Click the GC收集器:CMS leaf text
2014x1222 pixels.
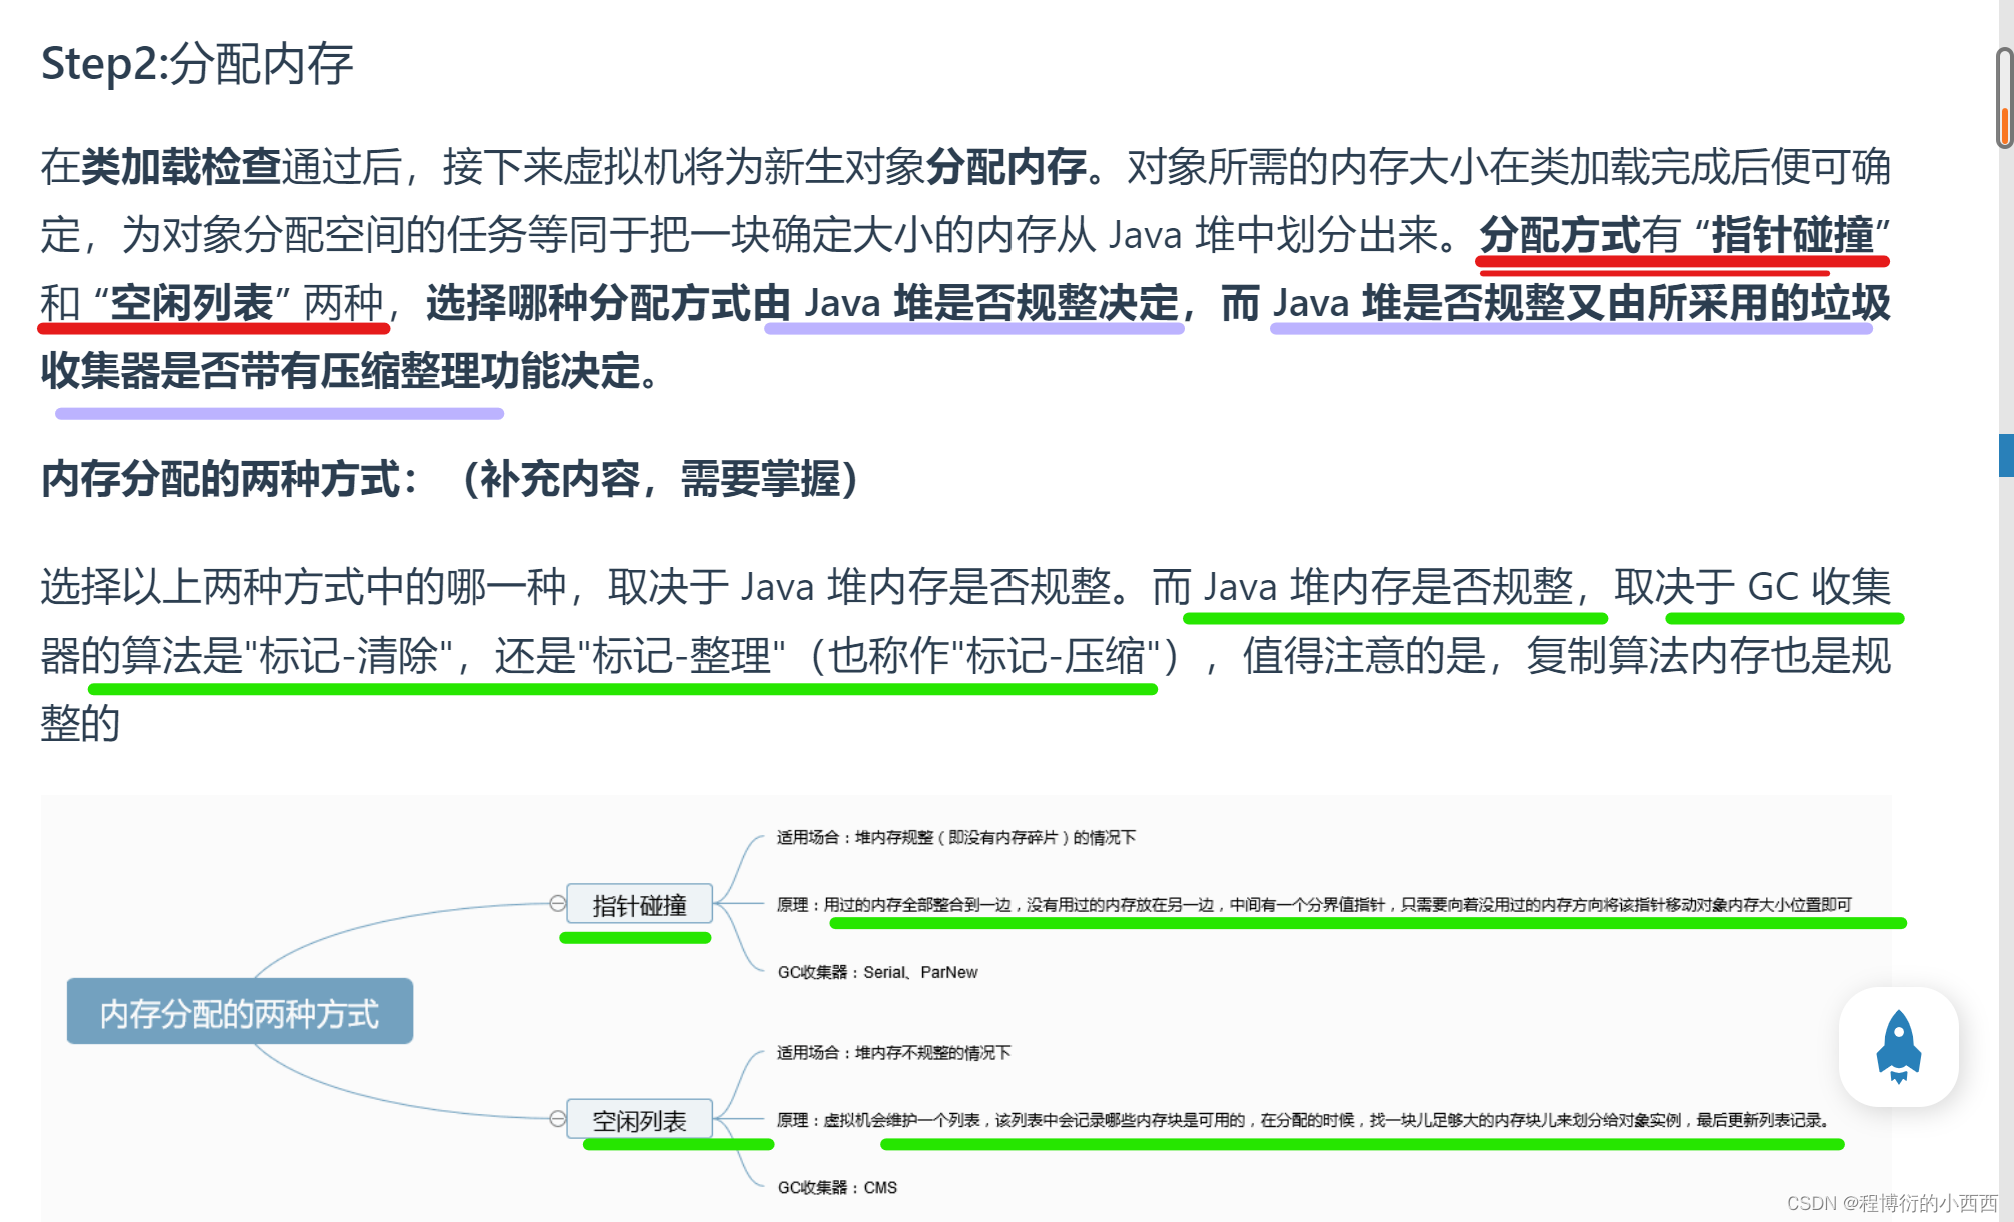837,1187
